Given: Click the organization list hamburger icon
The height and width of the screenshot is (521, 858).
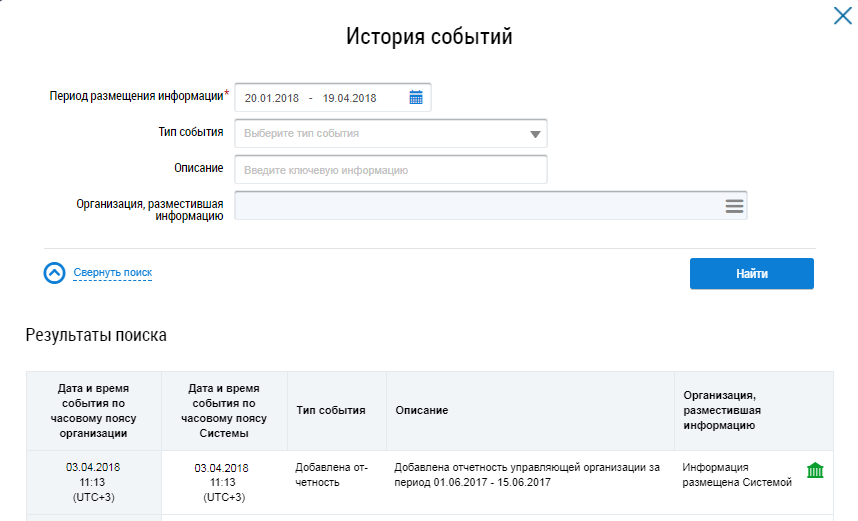Looking at the screenshot, I should (734, 205).
